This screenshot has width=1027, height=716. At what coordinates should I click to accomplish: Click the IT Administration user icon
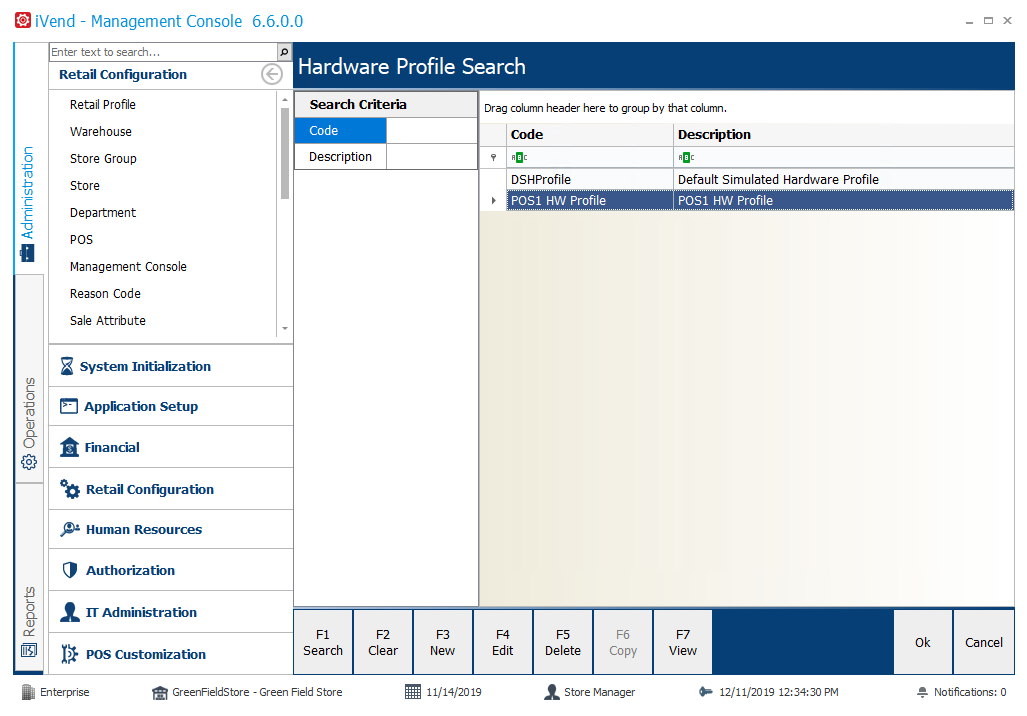[x=69, y=612]
